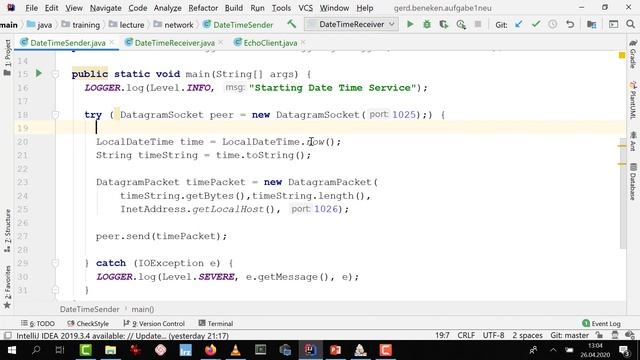Open the Version Control tool window
The image size is (640, 360).
[154, 323]
